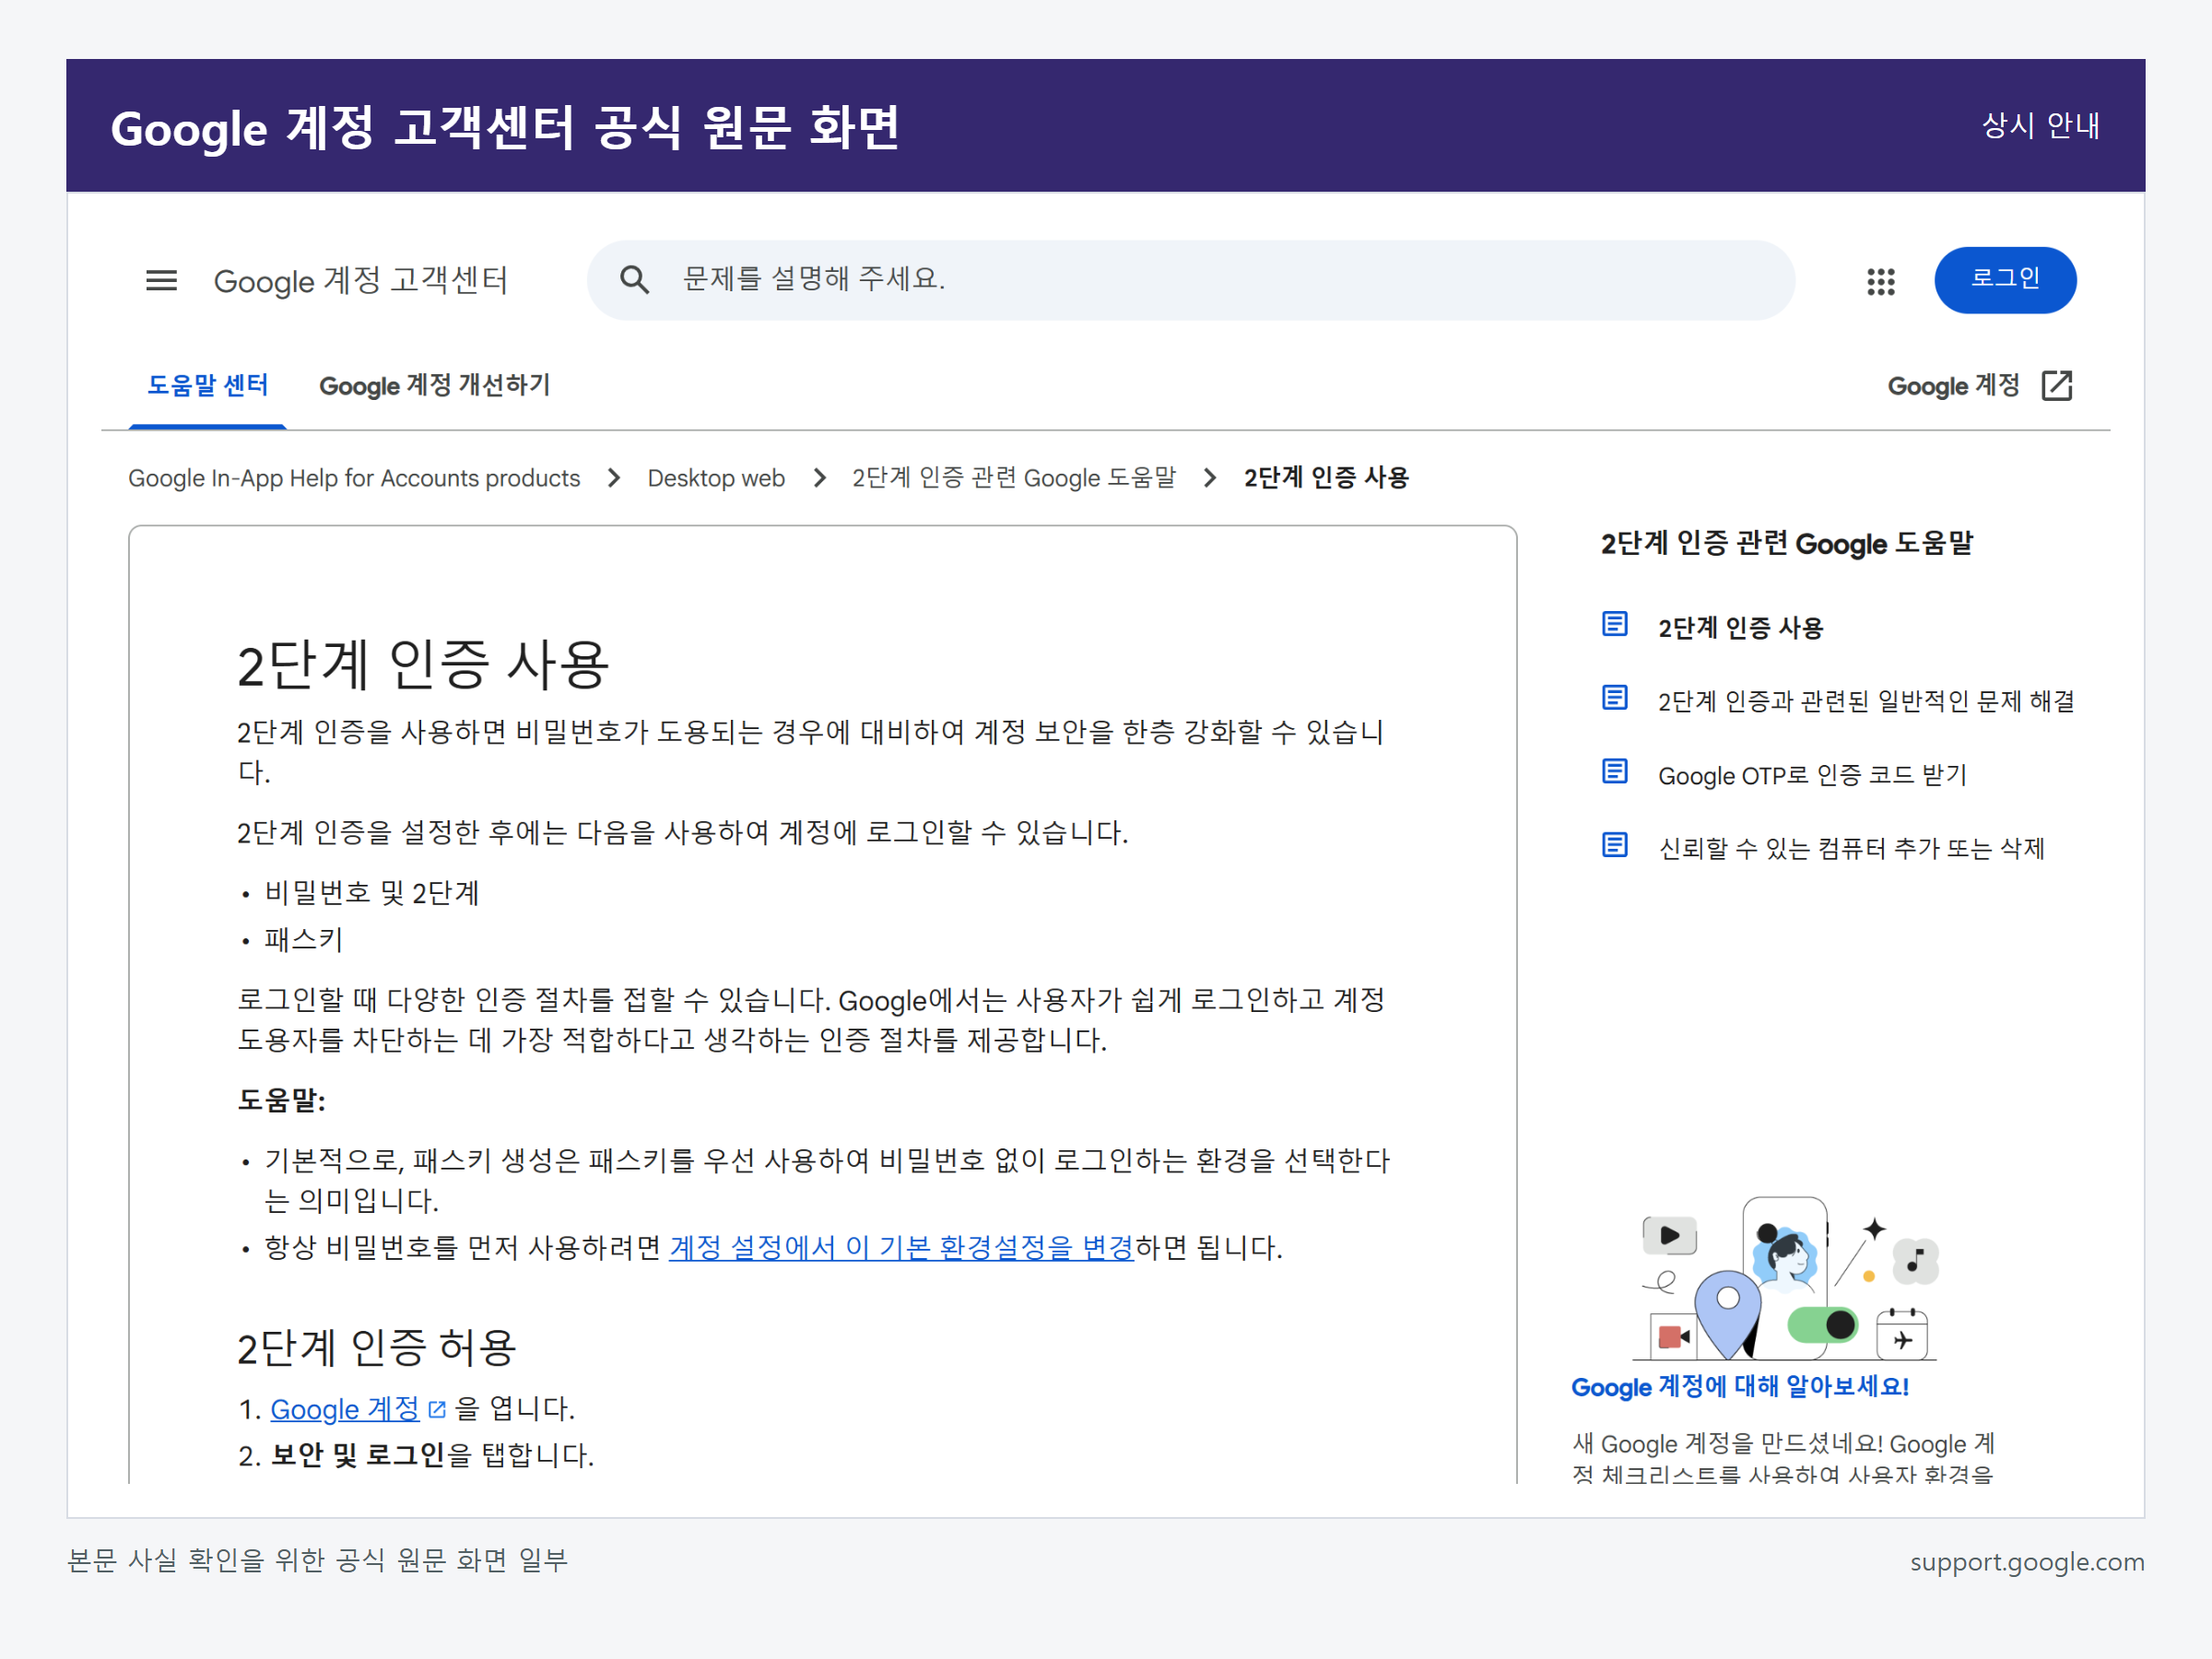Open the Google 계정 link at top right

click(x=1953, y=386)
